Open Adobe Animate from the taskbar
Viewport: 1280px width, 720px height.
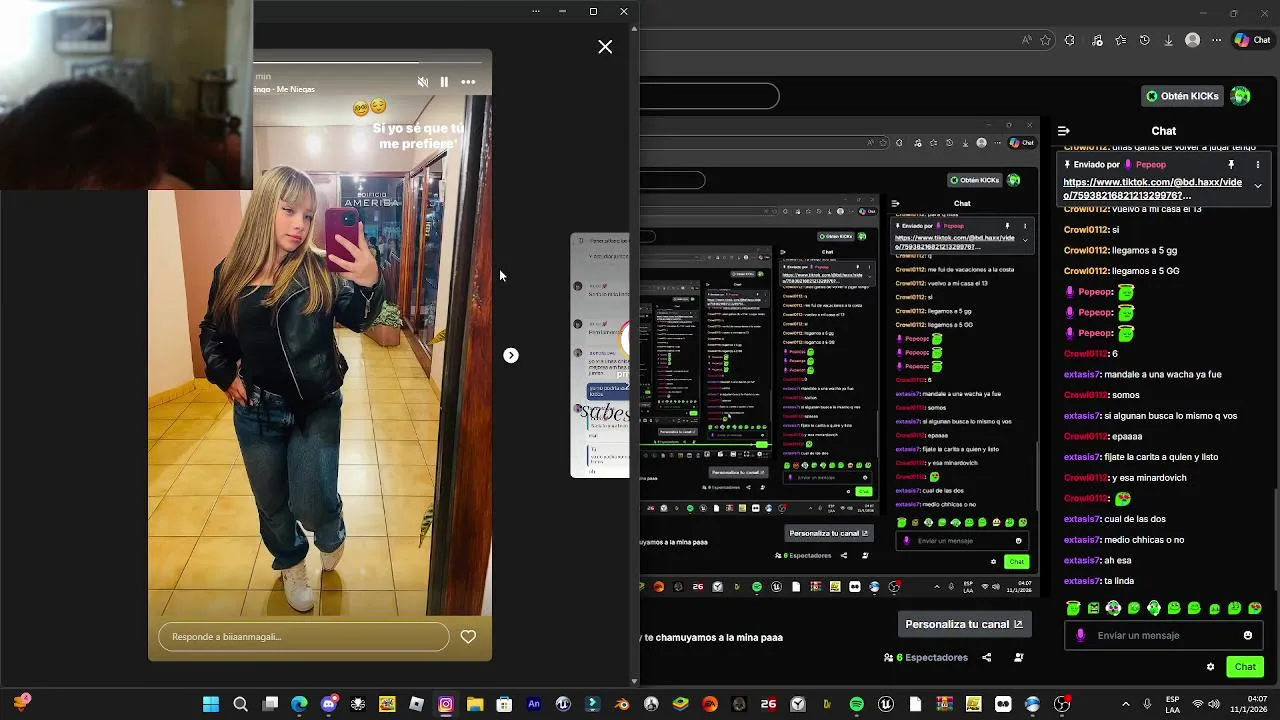pyautogui.click(x=534, y=704)
